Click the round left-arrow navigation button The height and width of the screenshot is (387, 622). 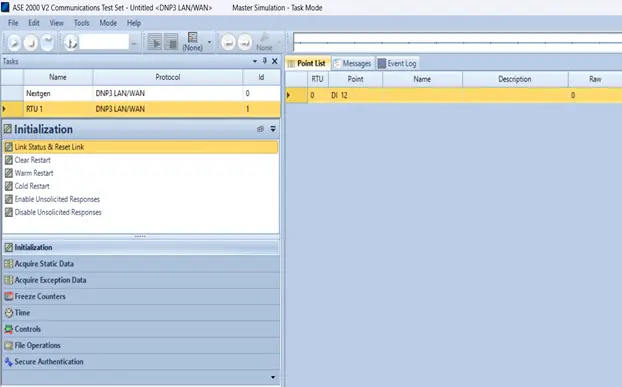pos(228,42)
